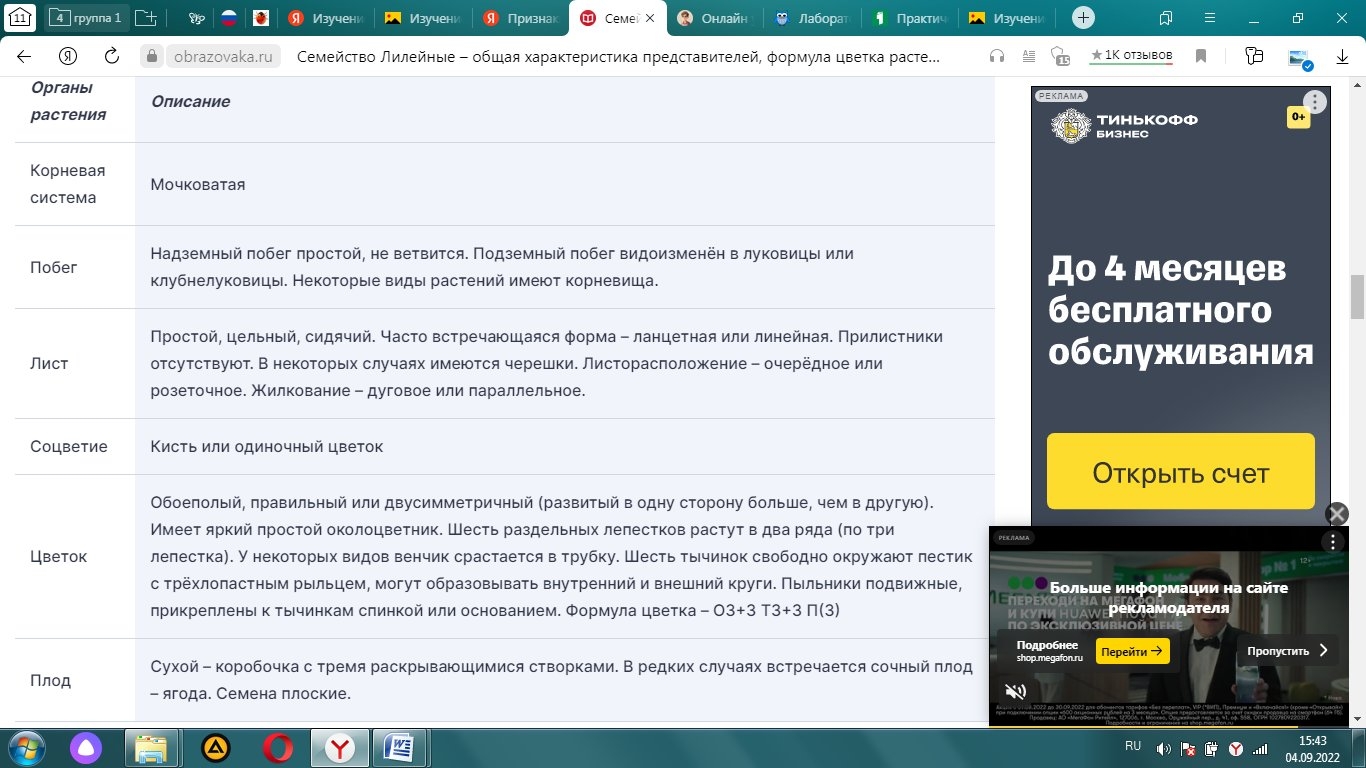
Task: Unmute the Megafon video ad
Action: tap(1015, 691)
